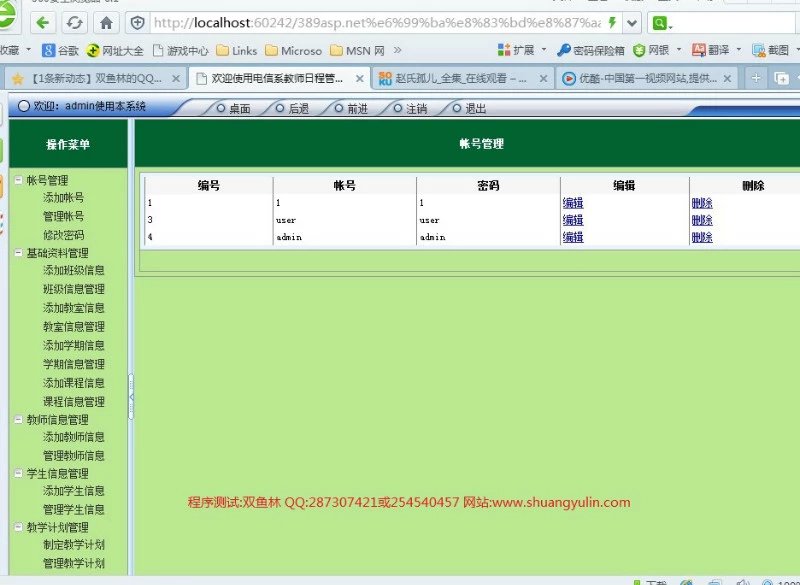The height and width of the screenshot is (585, 800).
Task: Open the MSN 网 bookmark folder
Action: [x=357, y=50]
